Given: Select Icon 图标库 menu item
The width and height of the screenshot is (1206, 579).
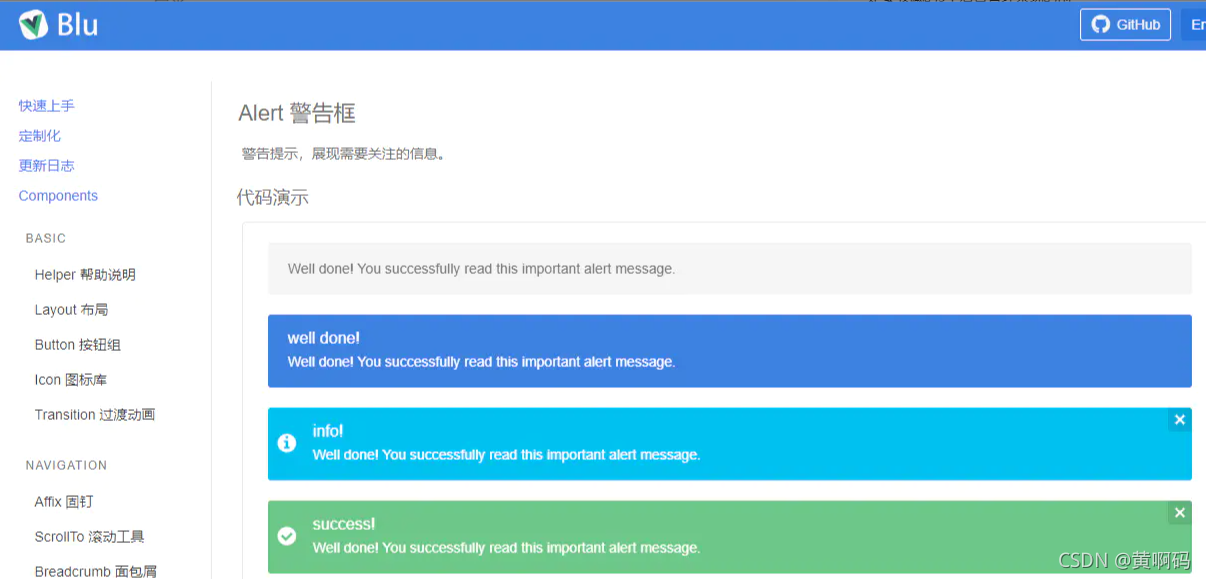Looking at the screenshot, I should [71, 380].
